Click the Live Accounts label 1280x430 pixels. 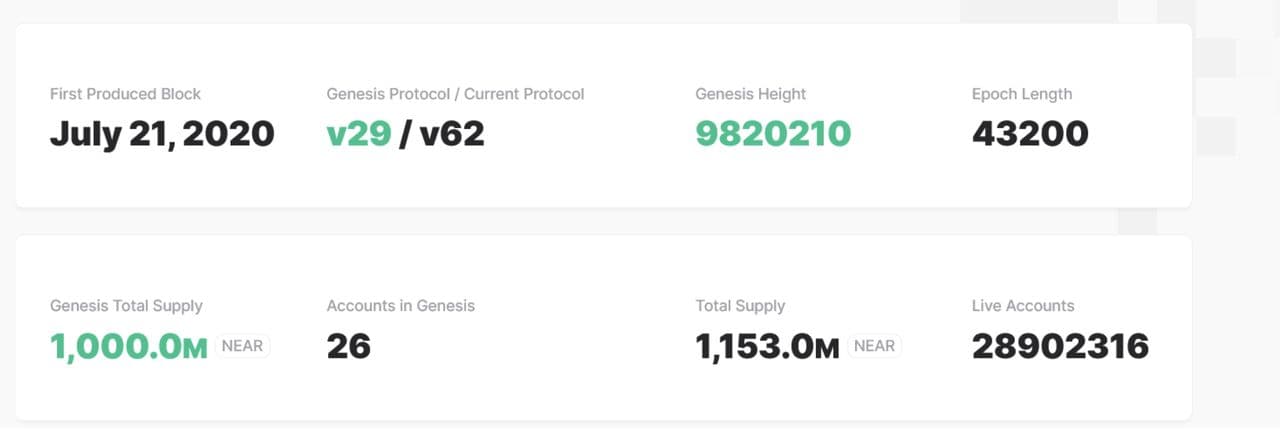tap(1022, 306)
